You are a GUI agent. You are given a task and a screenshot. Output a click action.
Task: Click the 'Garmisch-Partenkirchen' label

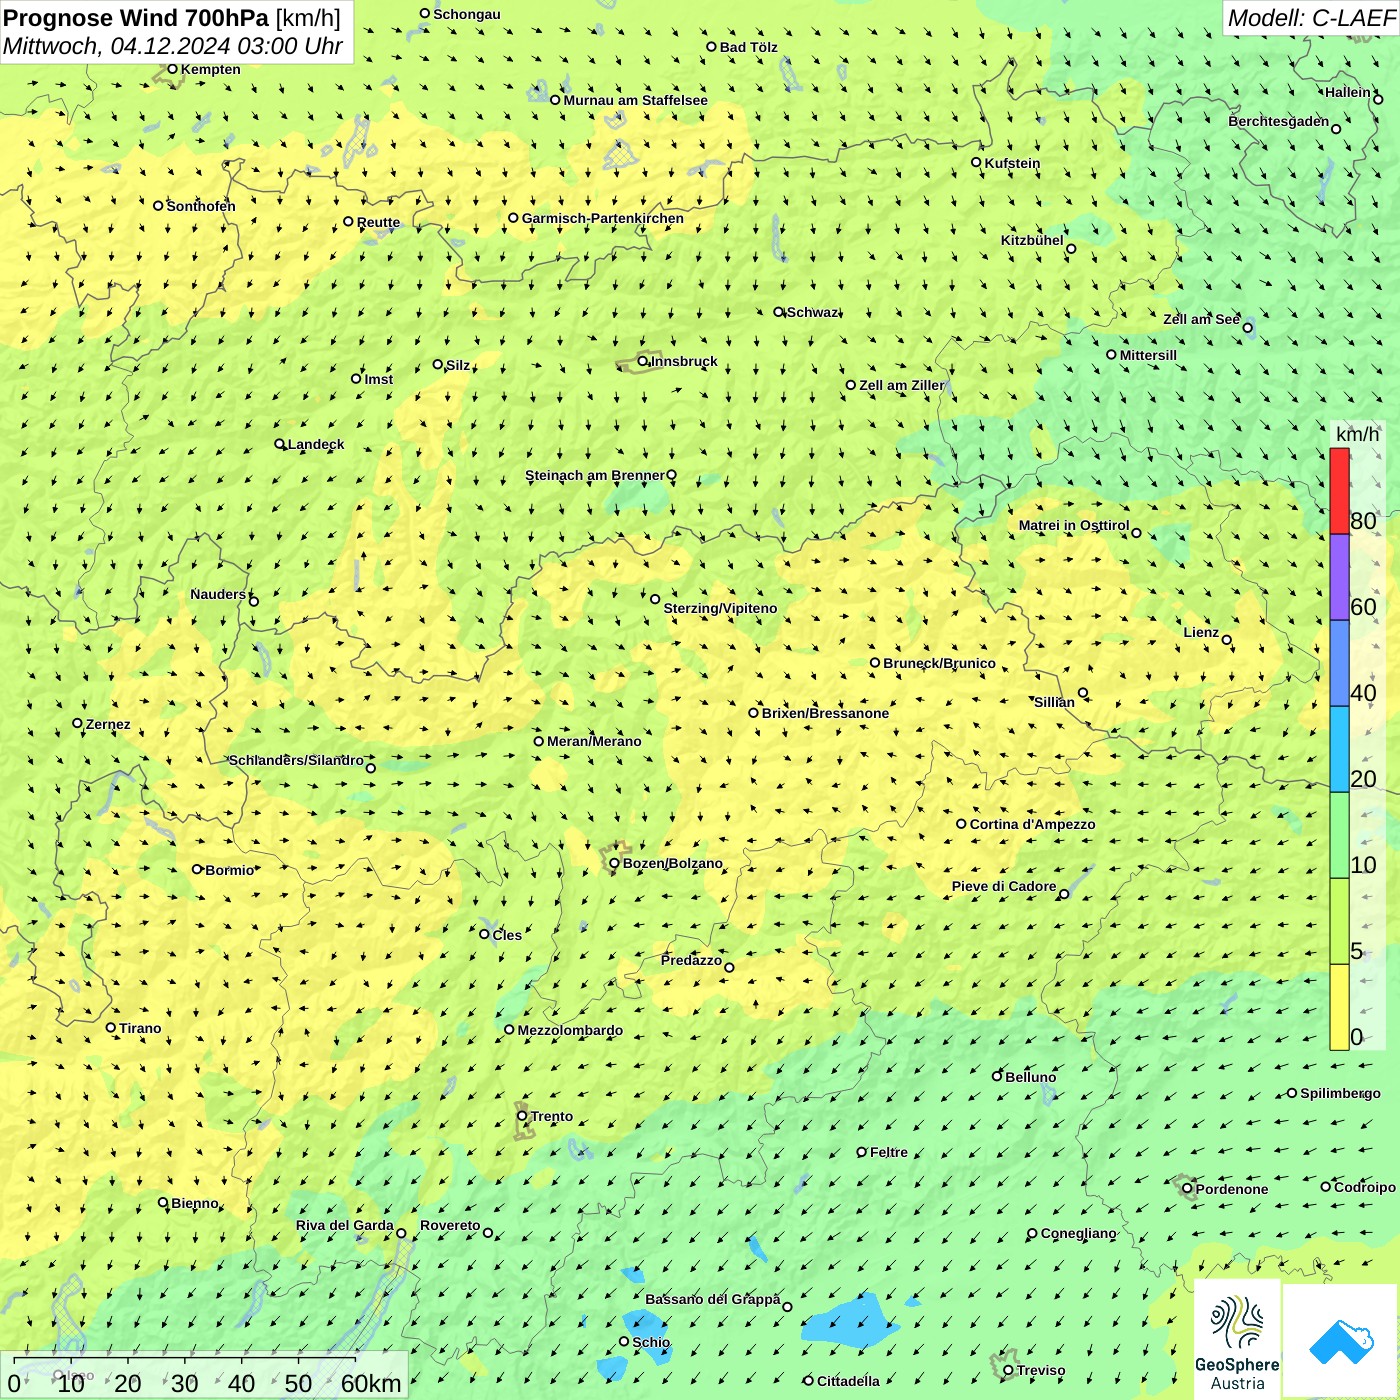point(603,218)
